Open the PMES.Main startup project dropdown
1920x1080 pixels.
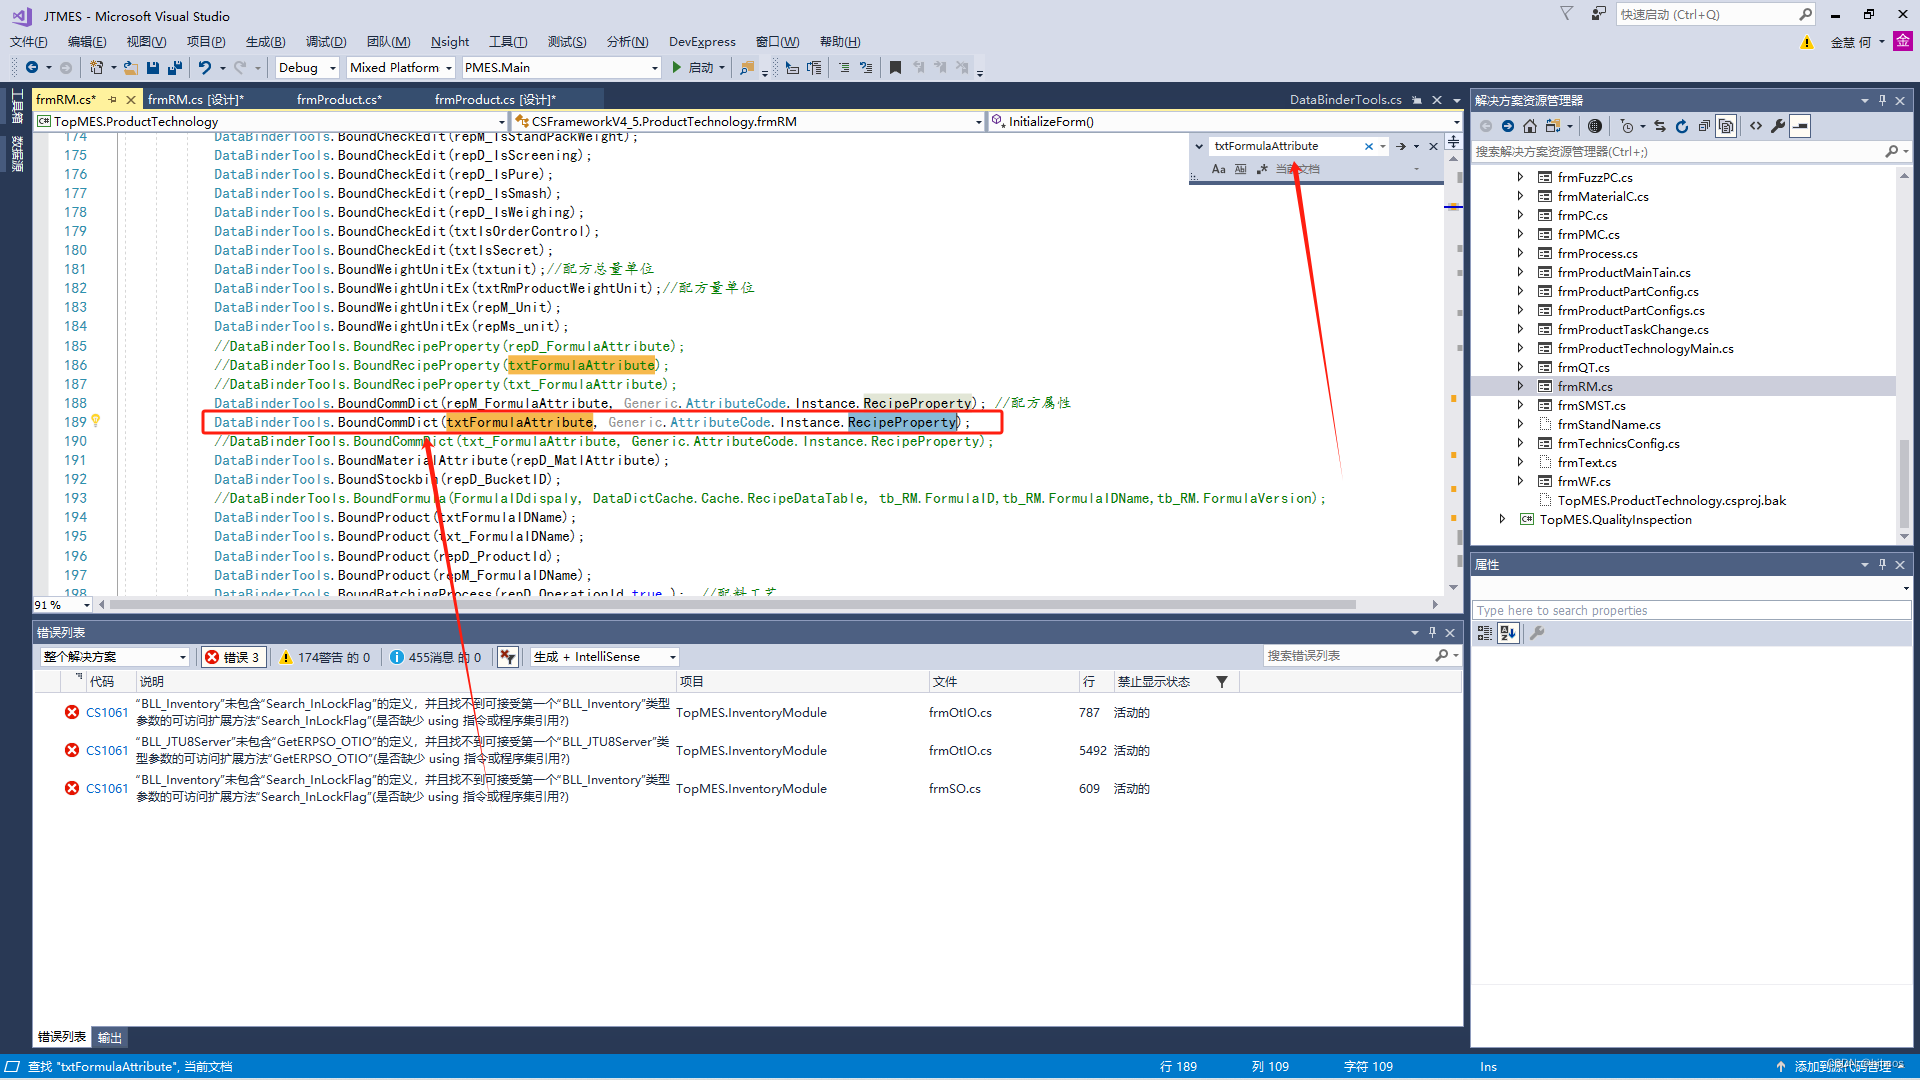[x=561, y=68]
